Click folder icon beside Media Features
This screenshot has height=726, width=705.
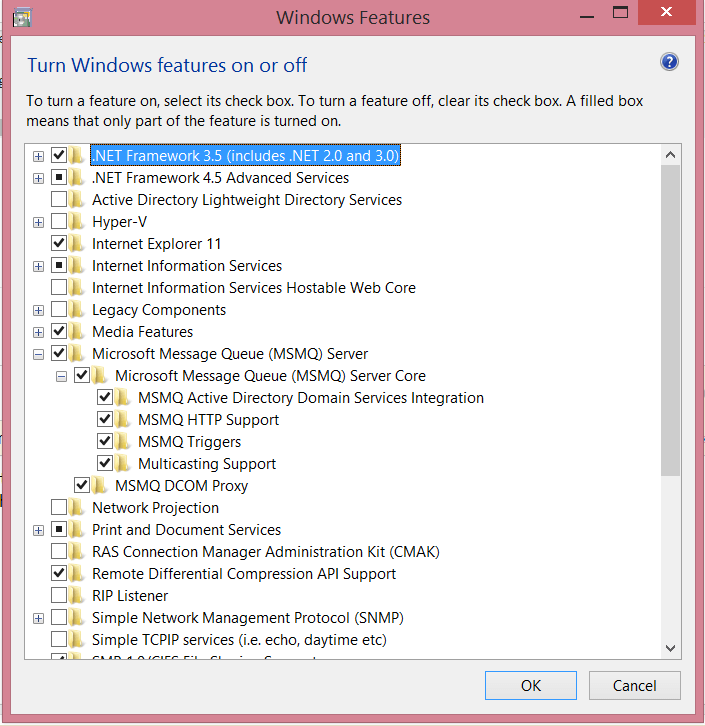(76, 332)
